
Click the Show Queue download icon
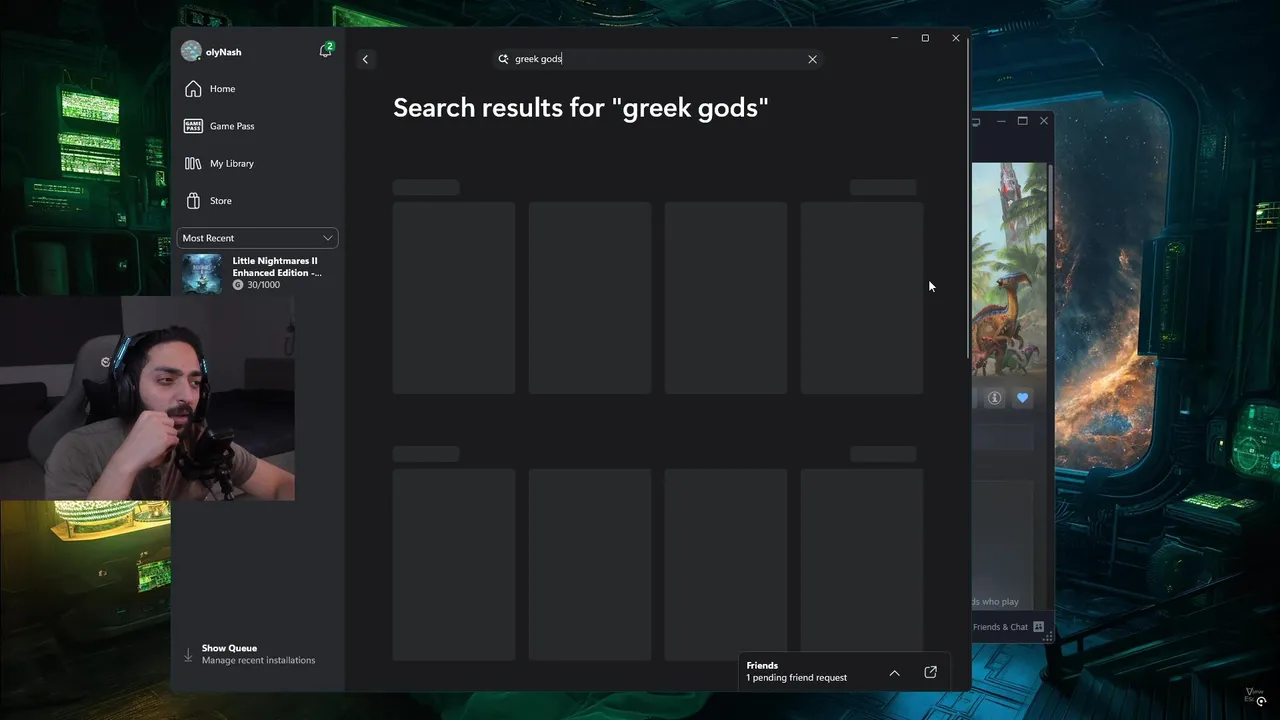188,655
